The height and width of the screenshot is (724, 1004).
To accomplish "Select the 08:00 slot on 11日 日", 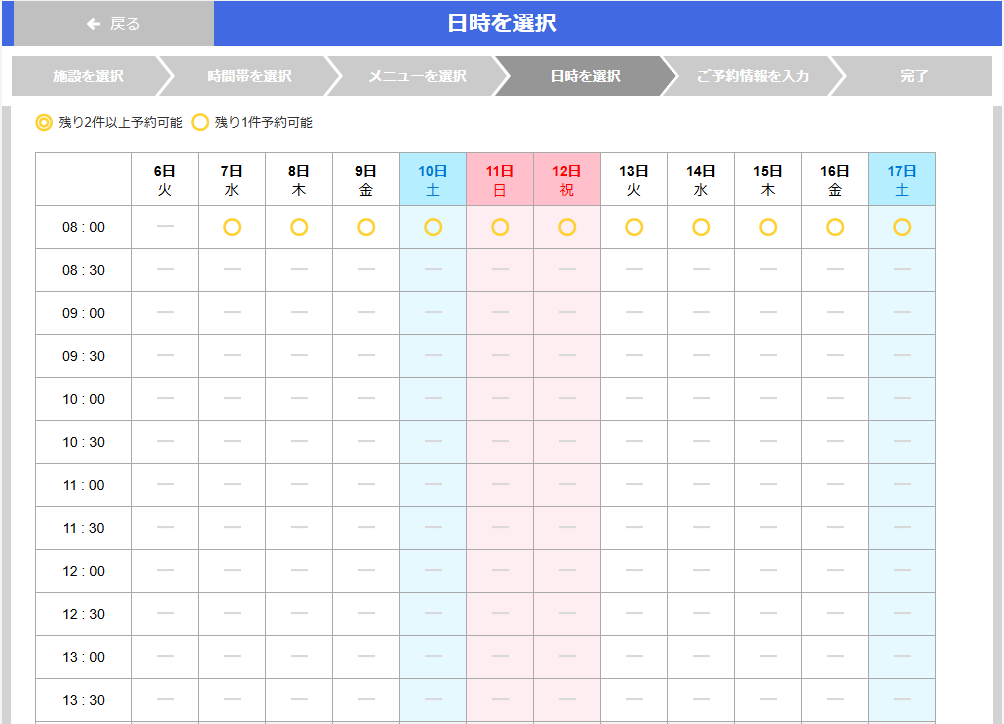I will (x=500, y=227).
